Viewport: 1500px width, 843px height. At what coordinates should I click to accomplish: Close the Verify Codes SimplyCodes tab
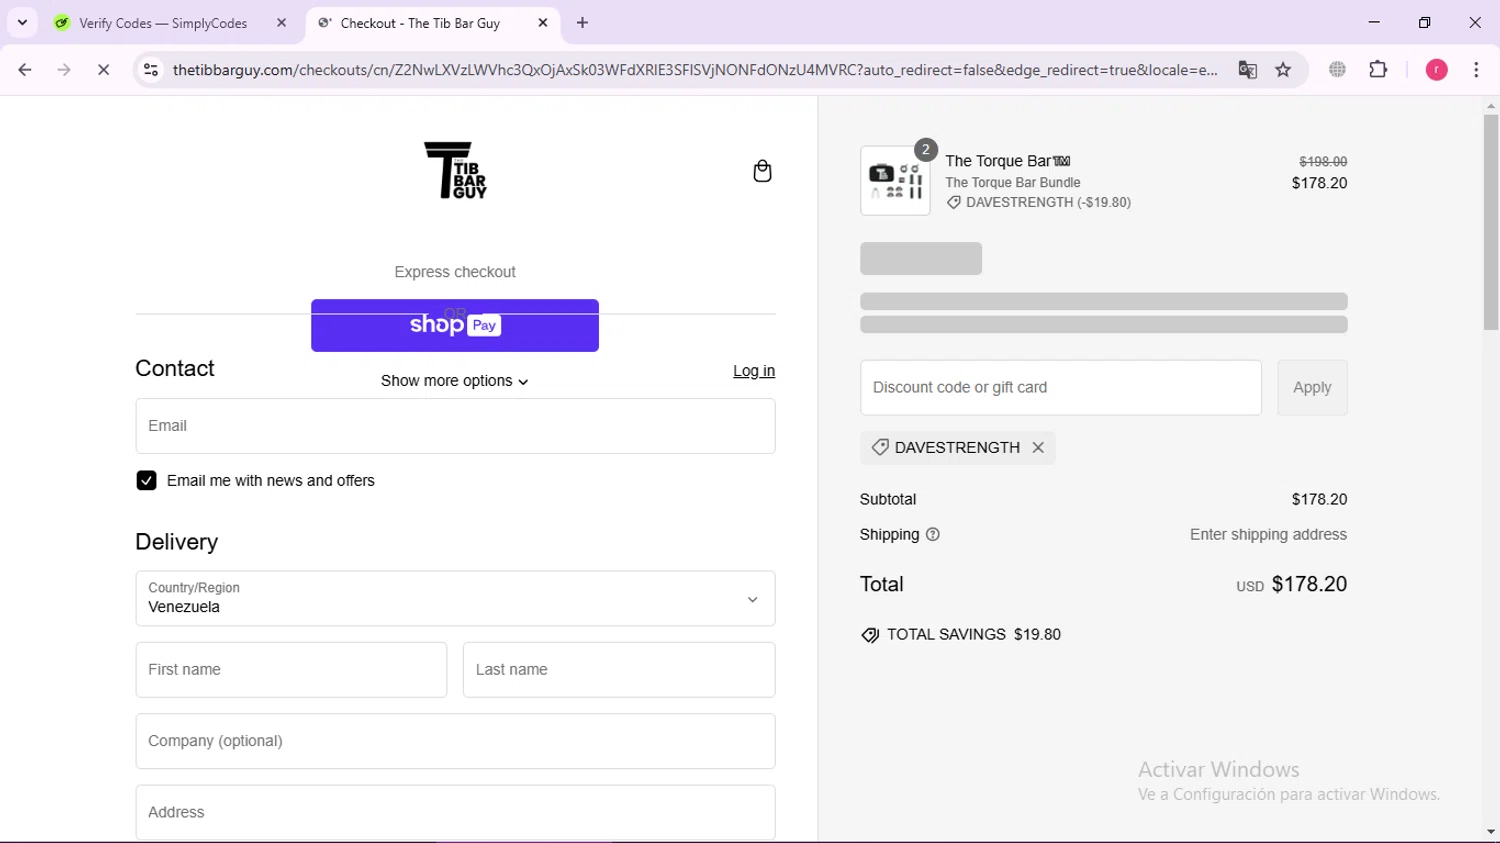[281, 23]
